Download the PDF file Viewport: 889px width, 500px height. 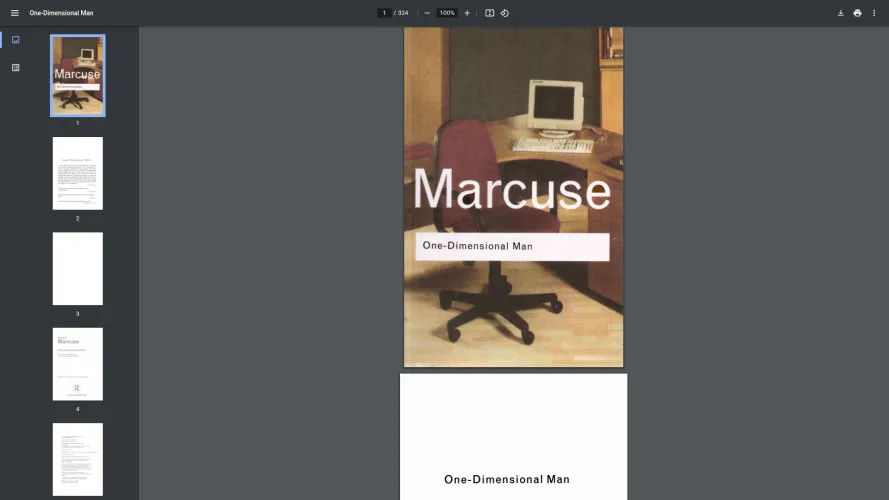coord(841,13)
